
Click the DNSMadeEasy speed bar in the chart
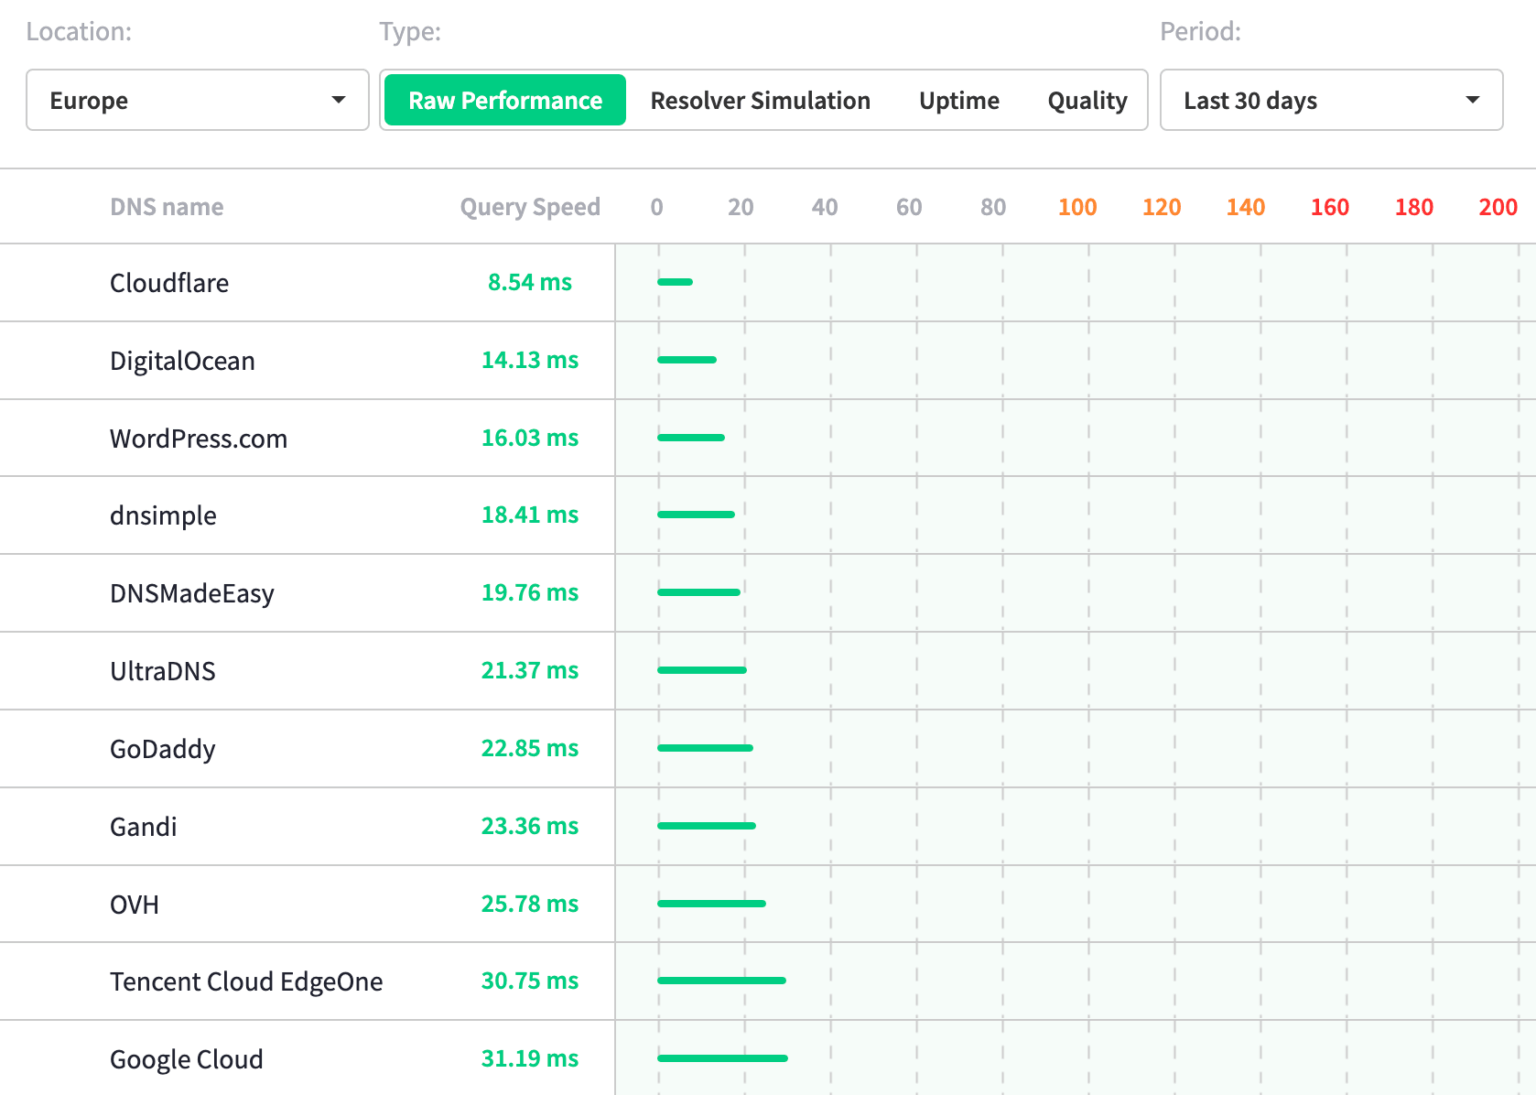(699, 593)
